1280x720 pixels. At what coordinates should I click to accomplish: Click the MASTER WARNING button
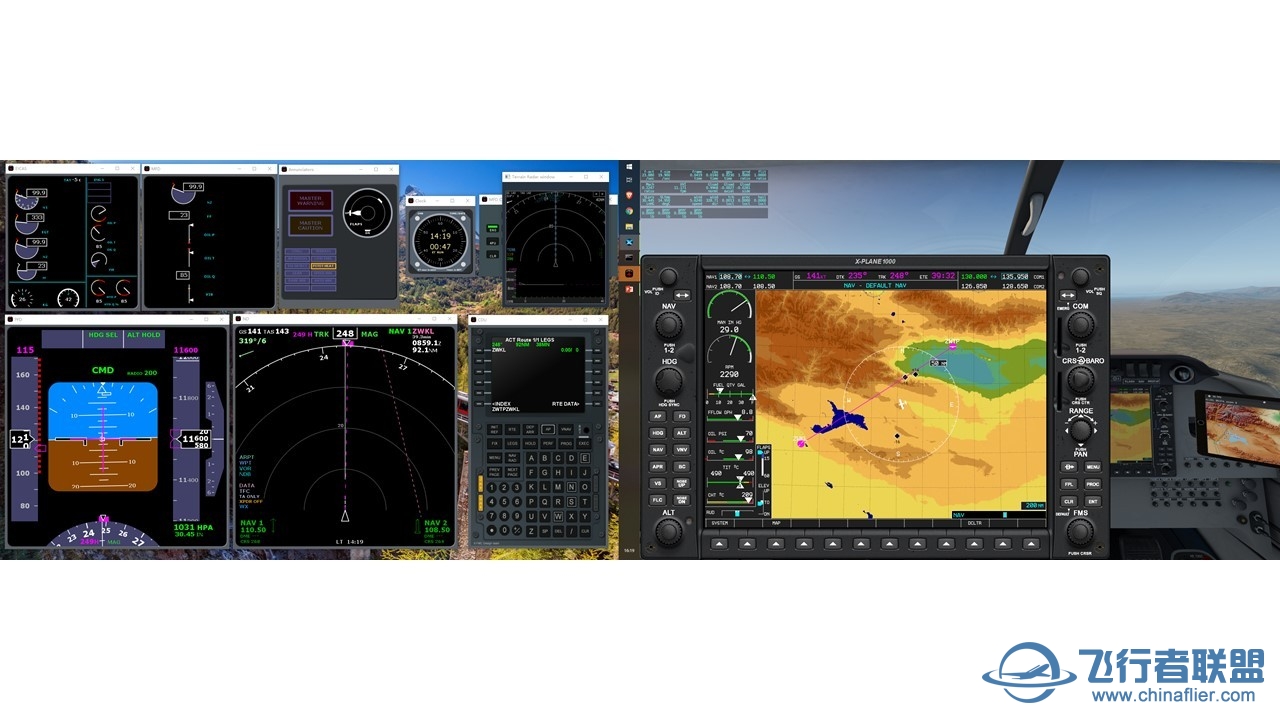(310, 201)
